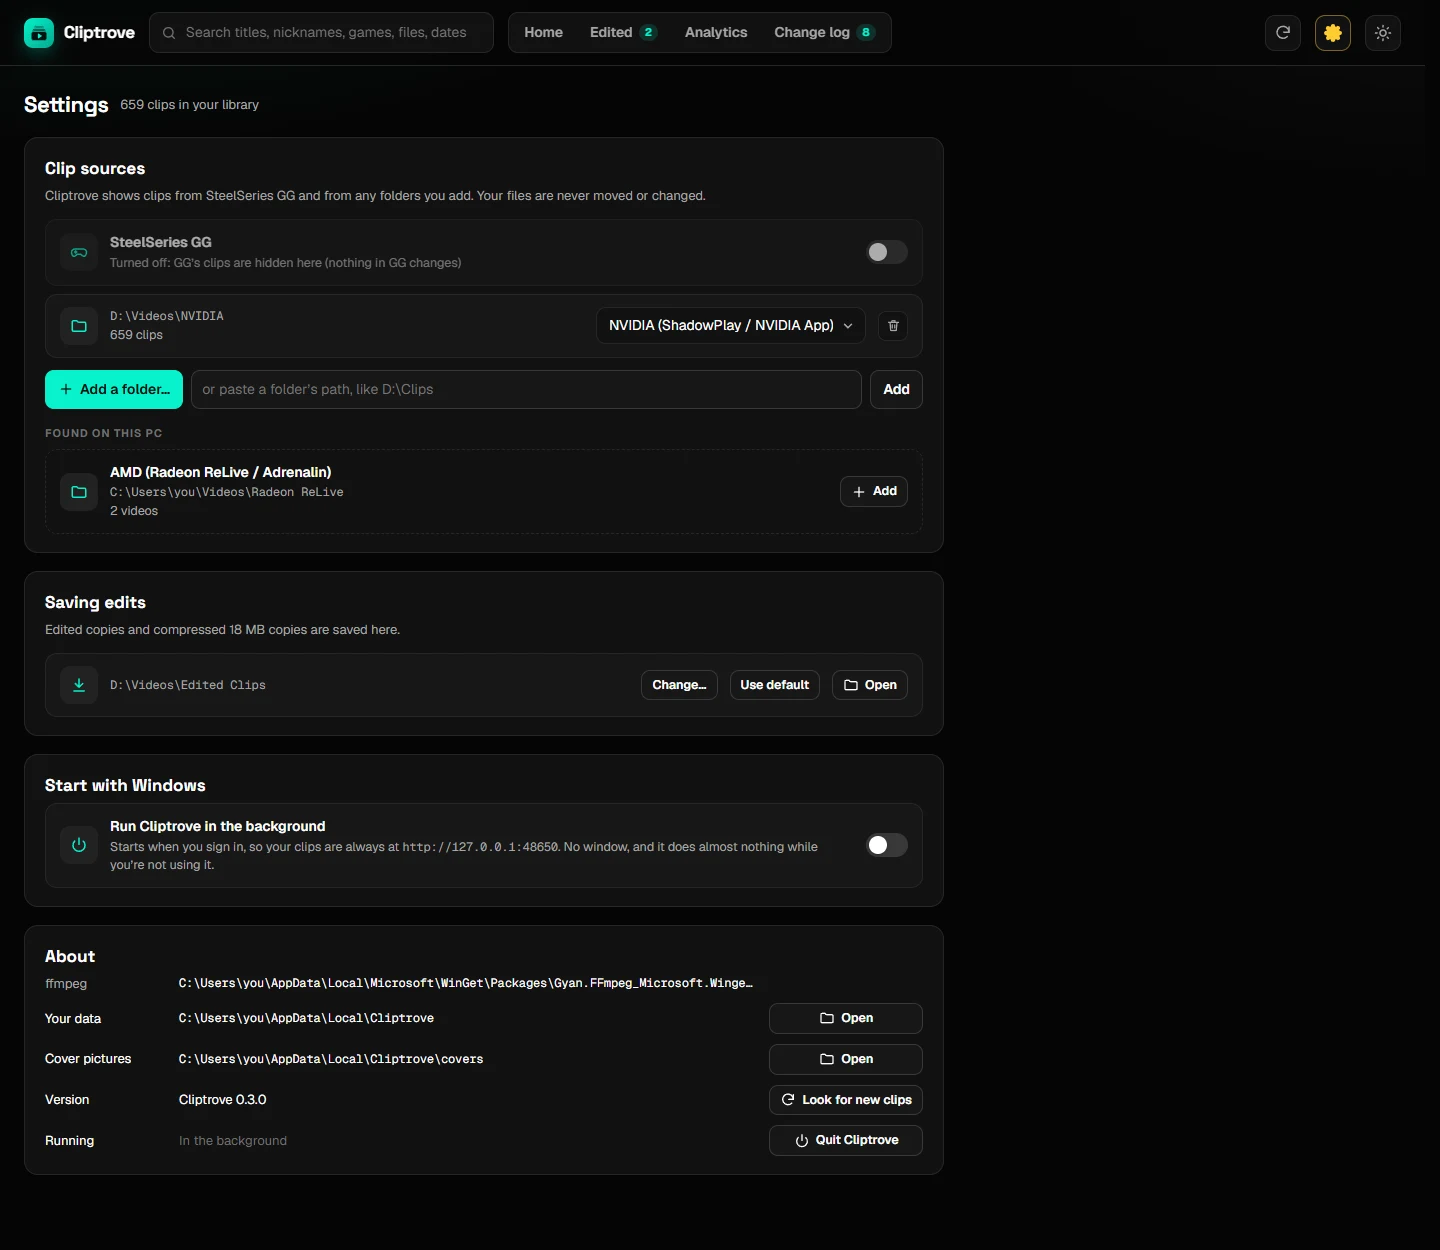
Task: Click the Change log count badge 8
Action: (x=866, y=33)
